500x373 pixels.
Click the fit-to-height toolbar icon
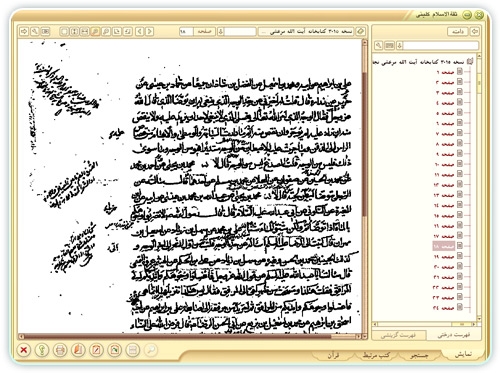point(74,31)
